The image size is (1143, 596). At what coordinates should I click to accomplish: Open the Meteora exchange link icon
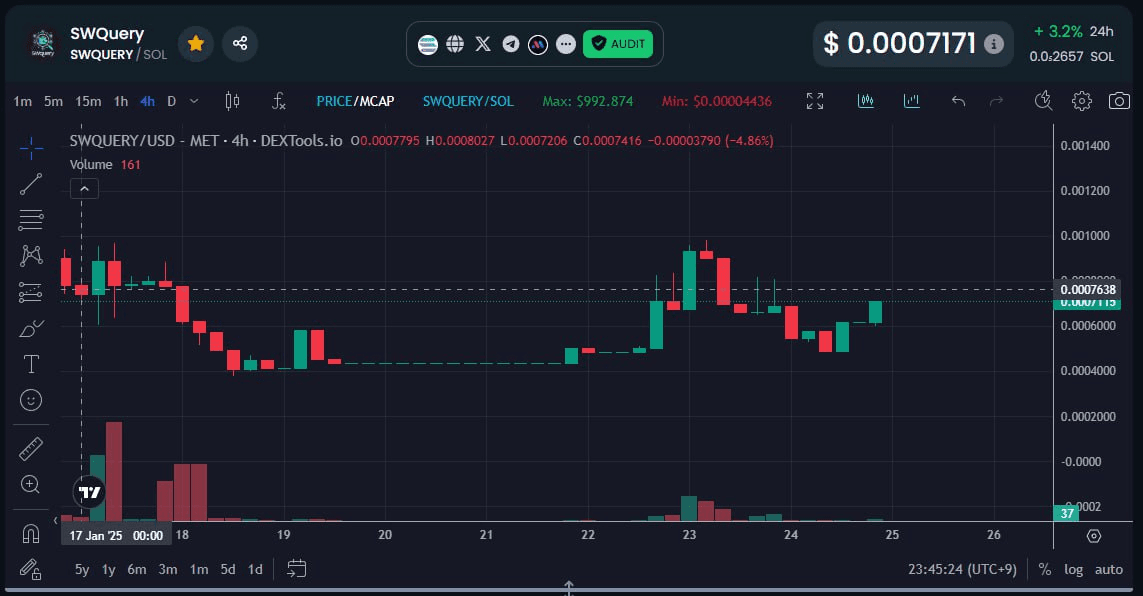tap(538, 44)
